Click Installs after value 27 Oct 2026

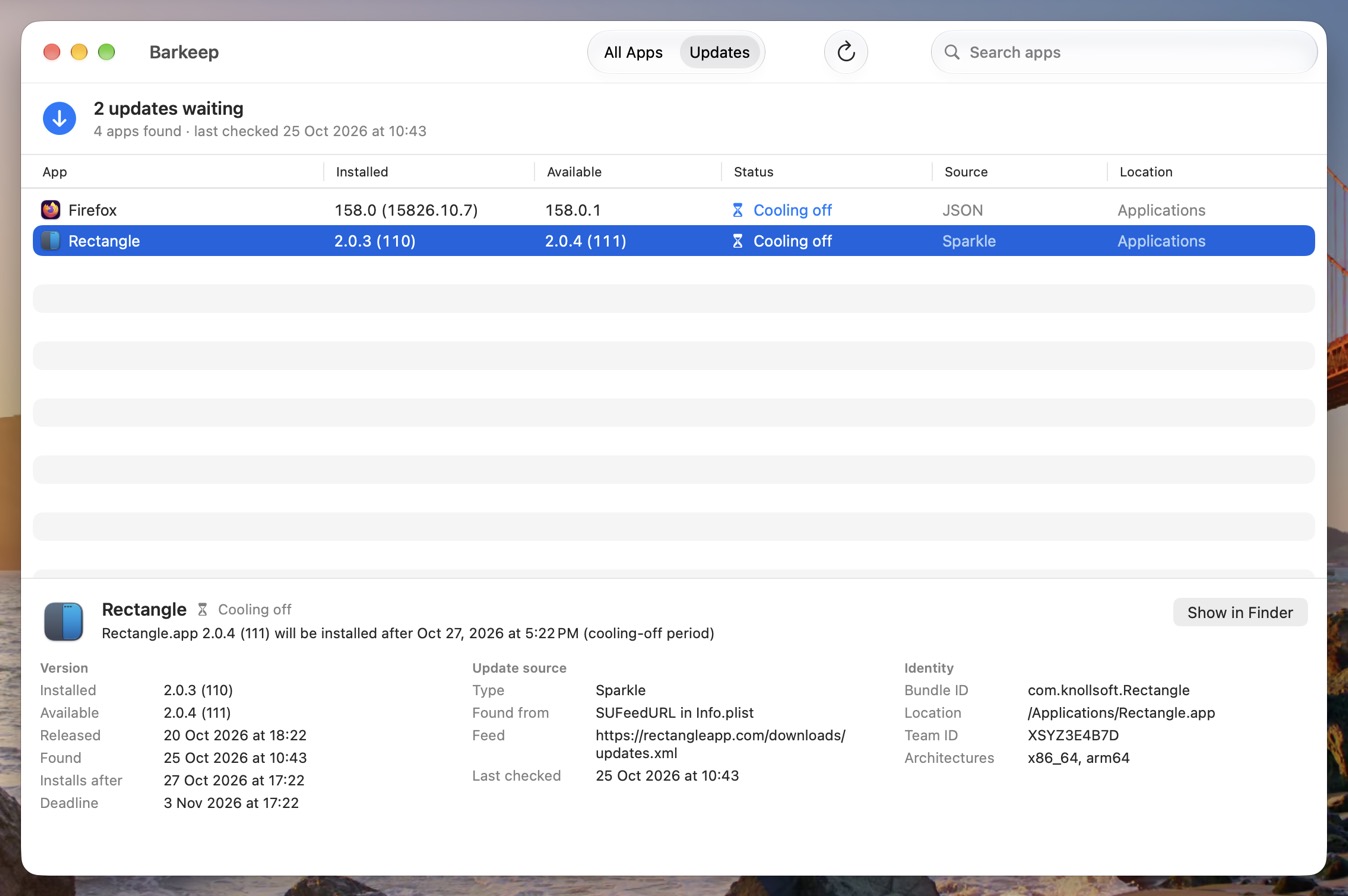(234, 780)
